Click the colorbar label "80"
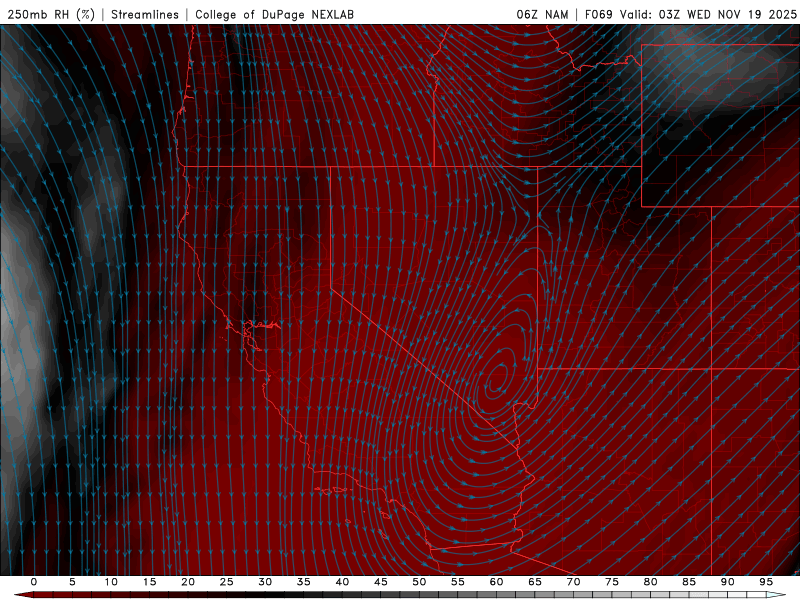The width and height of the screenshot is (800, 600). coord(650,582)
